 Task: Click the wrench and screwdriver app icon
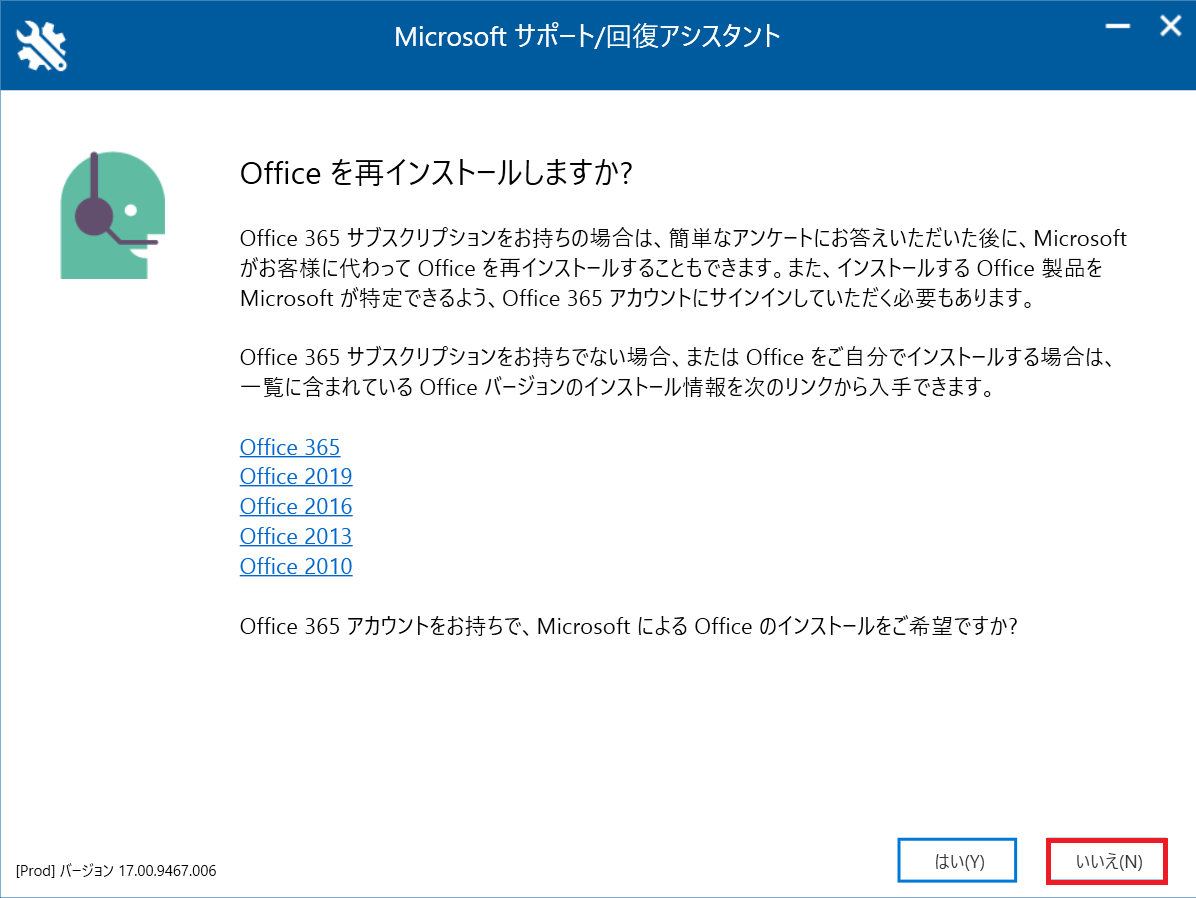pyautogui.click(x=42, y=46)
